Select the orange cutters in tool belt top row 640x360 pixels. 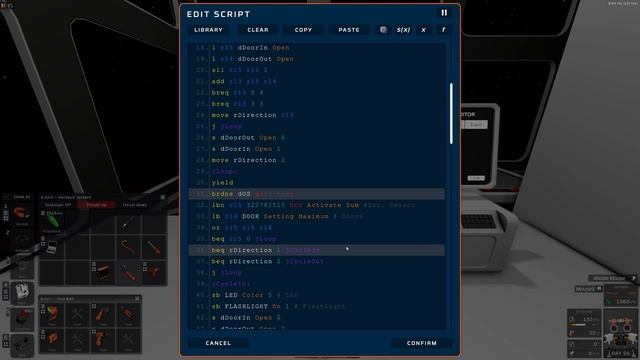click(128, 315)
